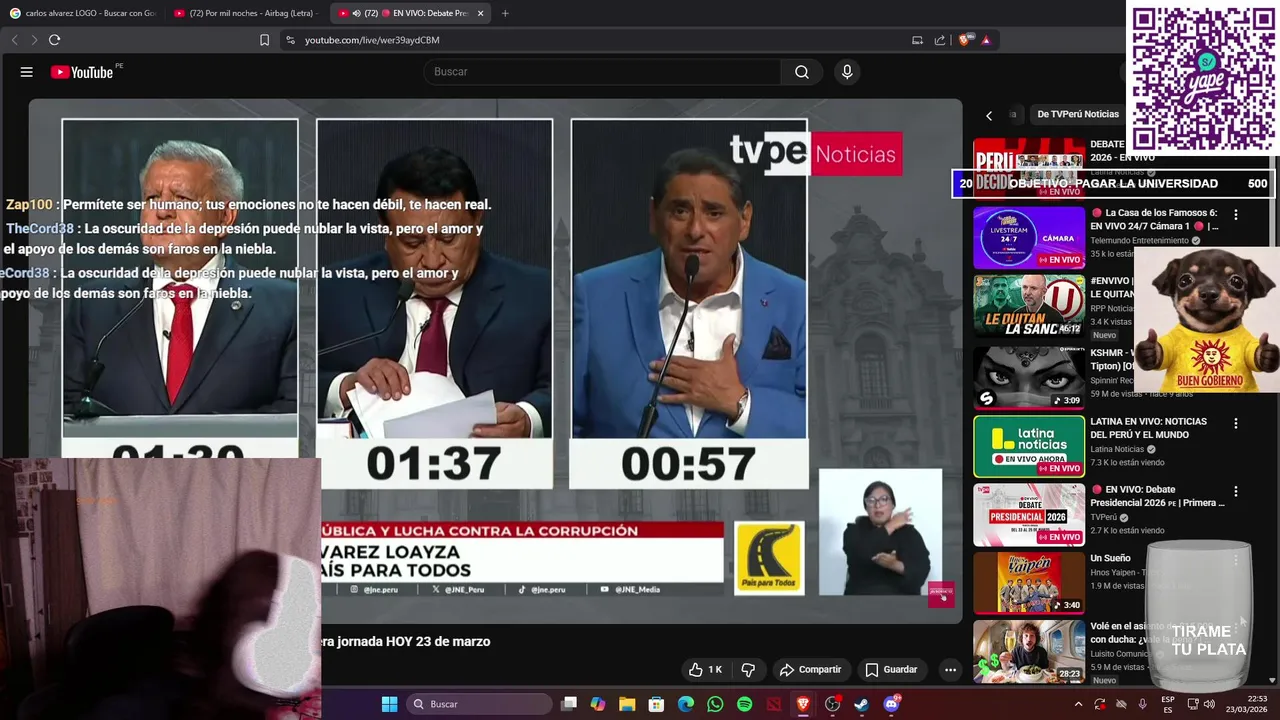Open Steam from taskbar

(x=861, y=704)
